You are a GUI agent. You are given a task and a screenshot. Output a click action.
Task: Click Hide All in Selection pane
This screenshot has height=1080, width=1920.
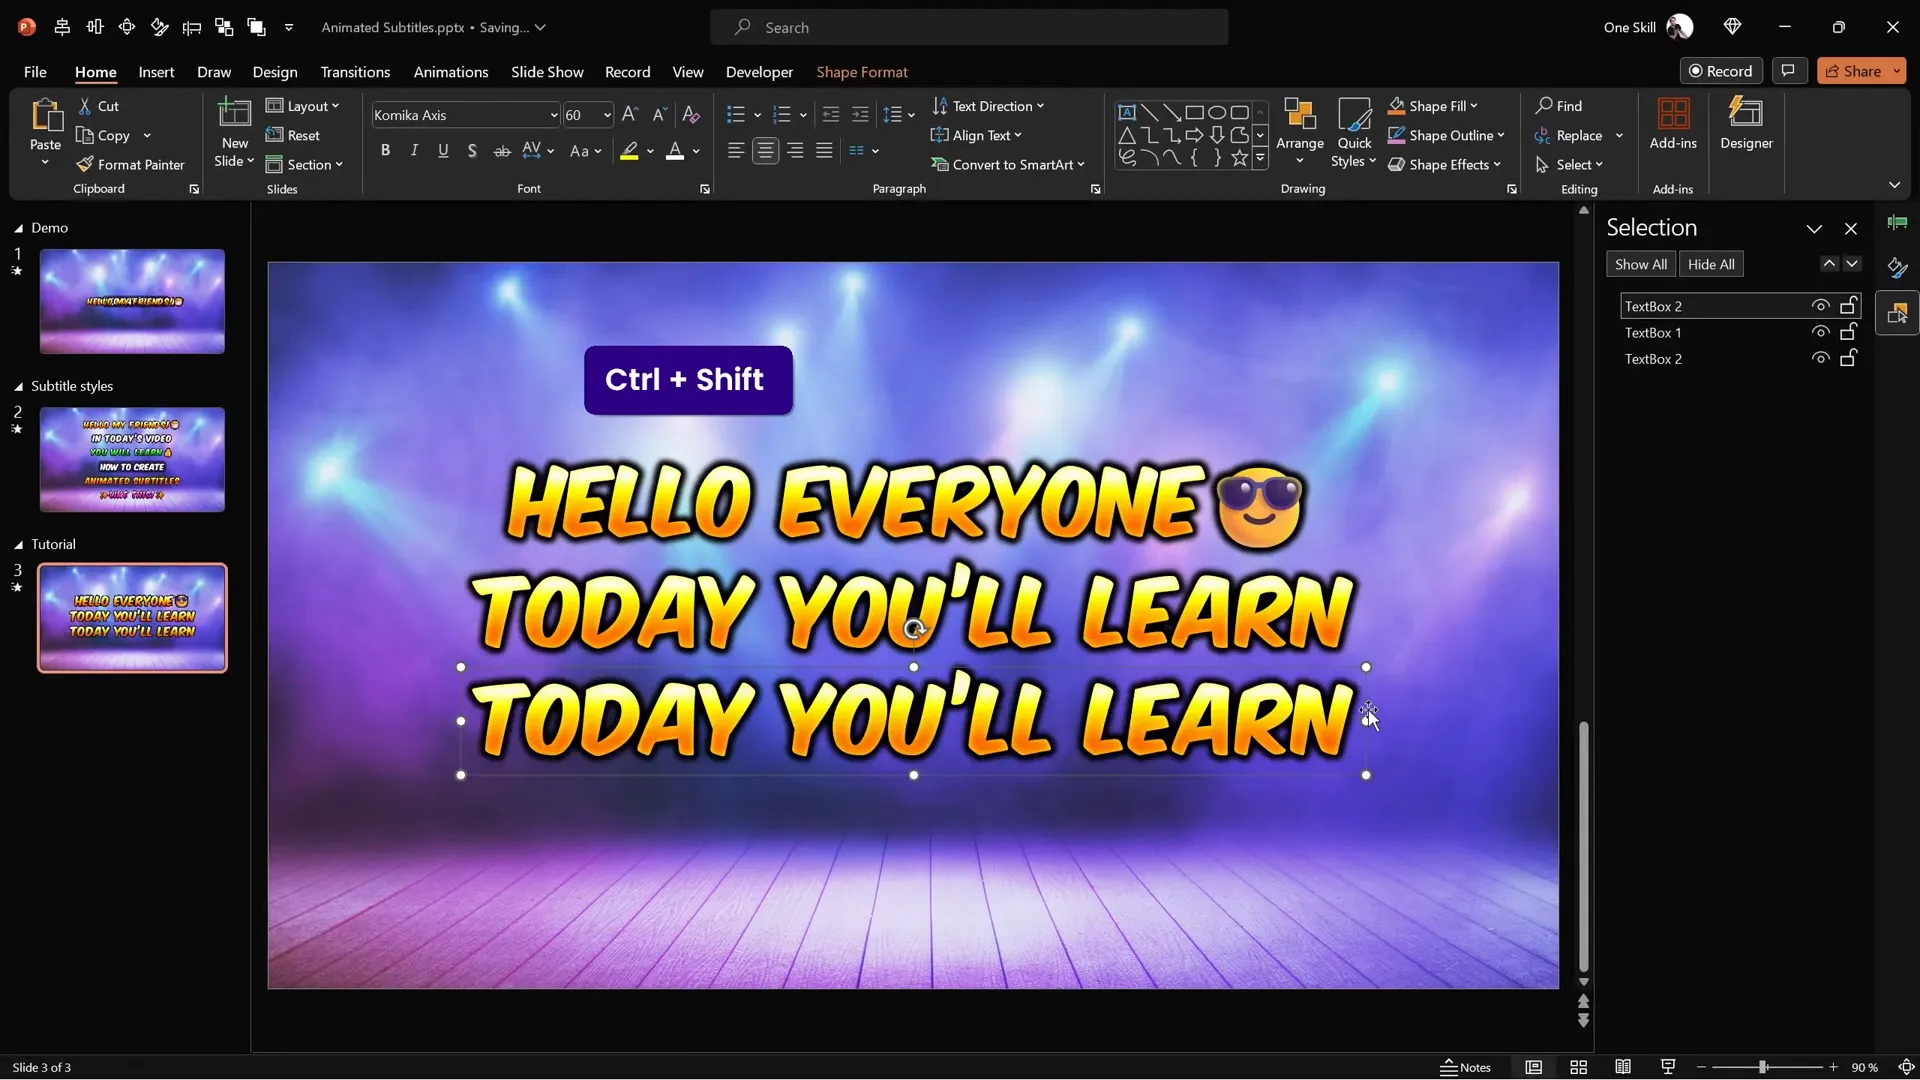pos(1711,264)
